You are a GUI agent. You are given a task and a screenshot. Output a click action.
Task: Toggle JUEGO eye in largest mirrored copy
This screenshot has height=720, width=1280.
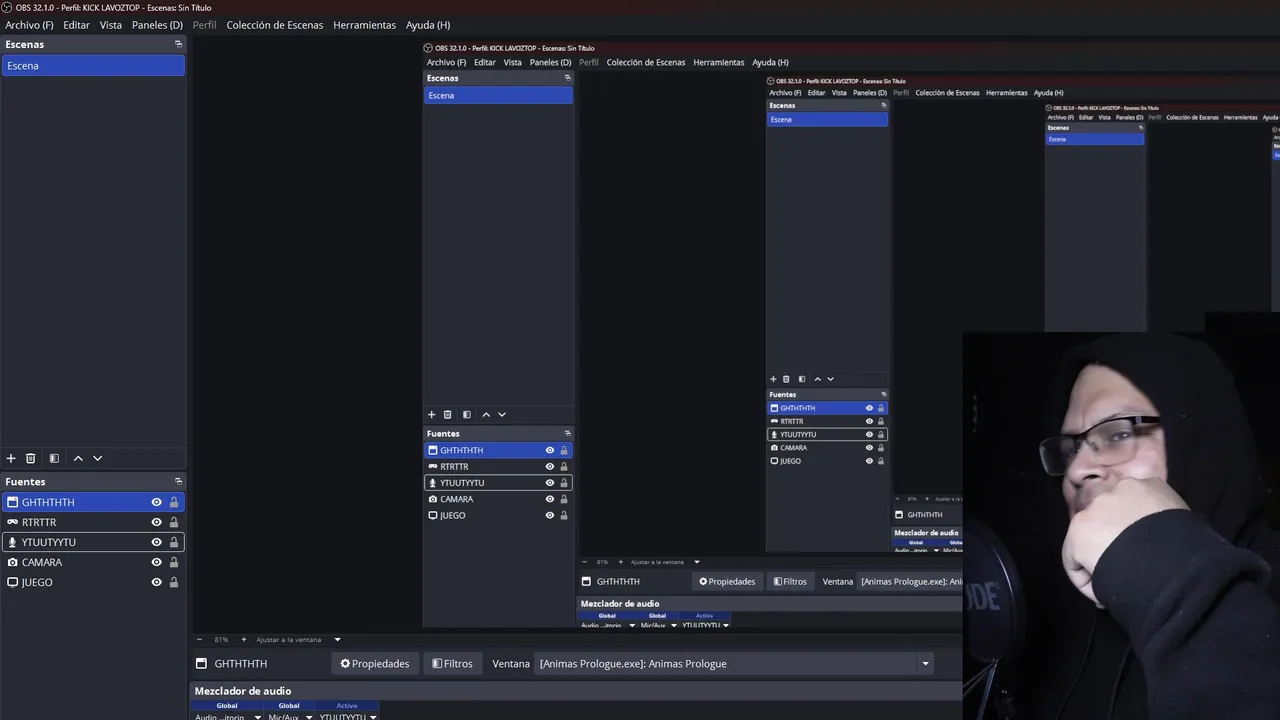[550, 515]
